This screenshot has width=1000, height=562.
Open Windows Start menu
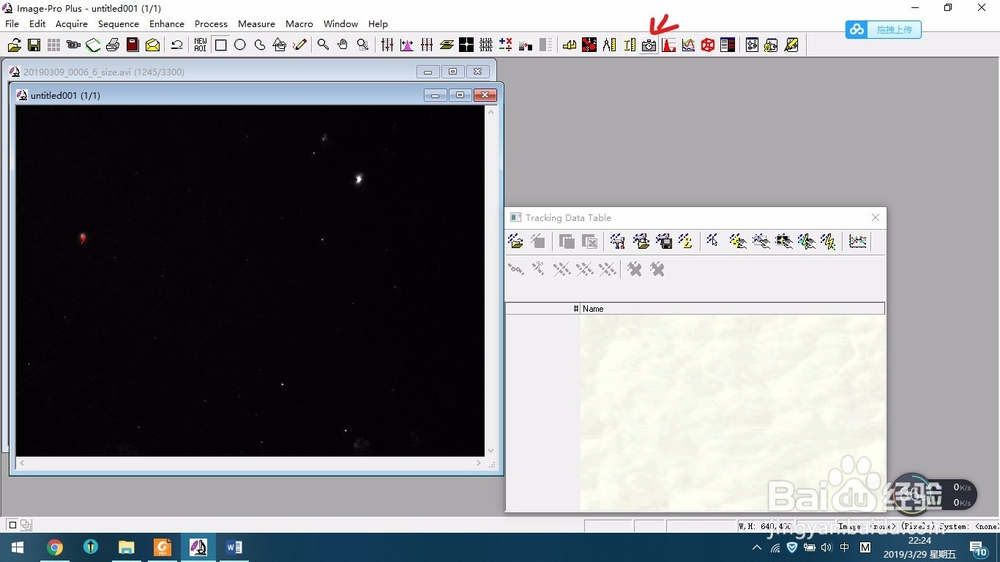17,547
